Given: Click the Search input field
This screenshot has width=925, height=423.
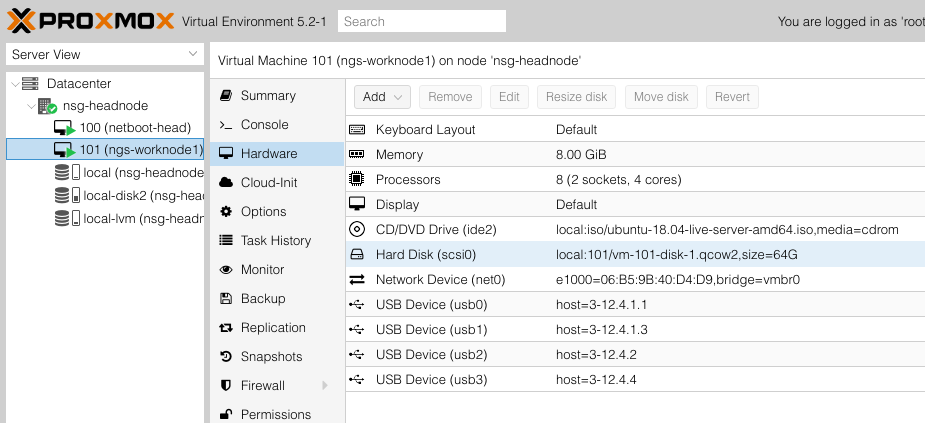Looking at the screenshot, I should (421, 21).
